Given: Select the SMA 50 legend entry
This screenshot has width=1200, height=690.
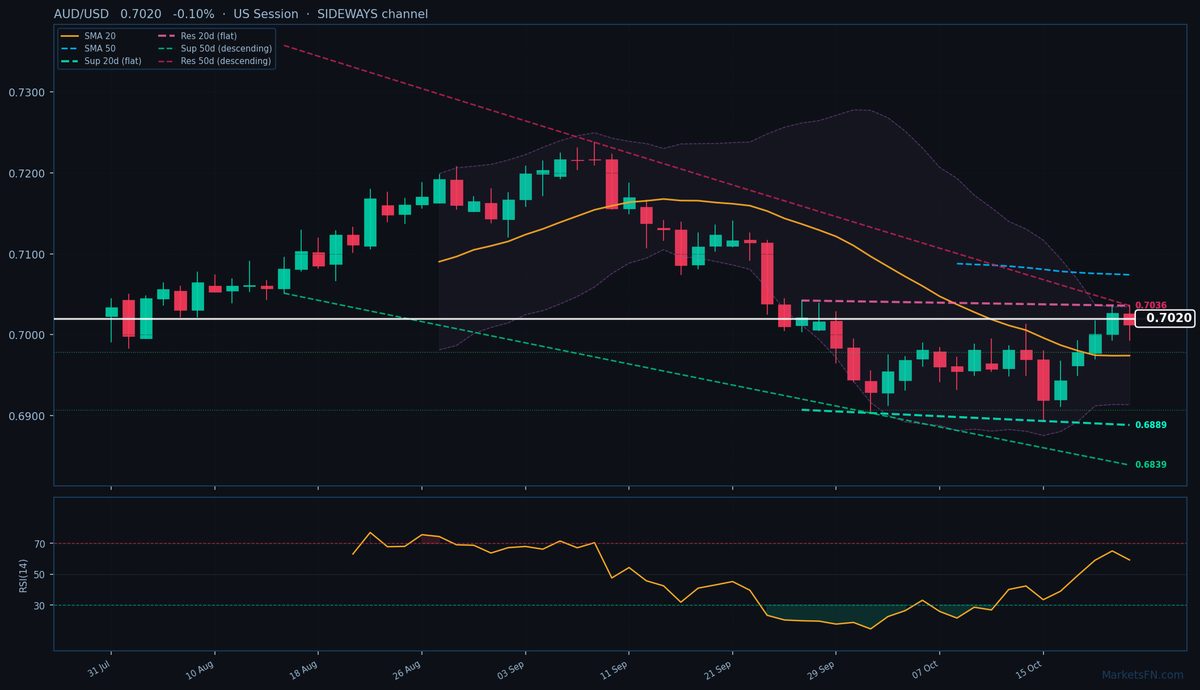Looking at the screenshot, I should tap(87, 48).
